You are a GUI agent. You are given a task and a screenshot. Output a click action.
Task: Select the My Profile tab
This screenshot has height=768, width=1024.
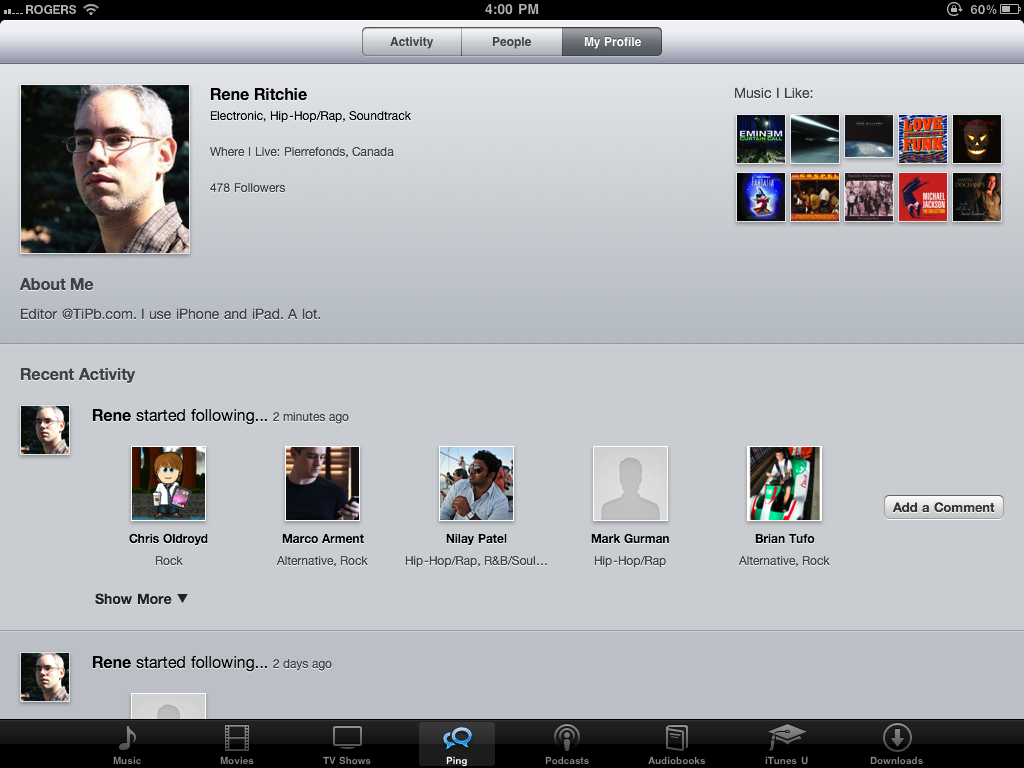click(x=612, y=42)
